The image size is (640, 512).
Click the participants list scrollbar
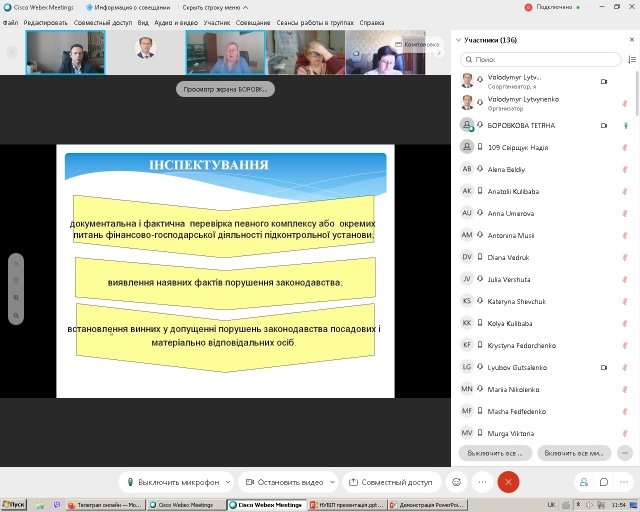point(637,94)
